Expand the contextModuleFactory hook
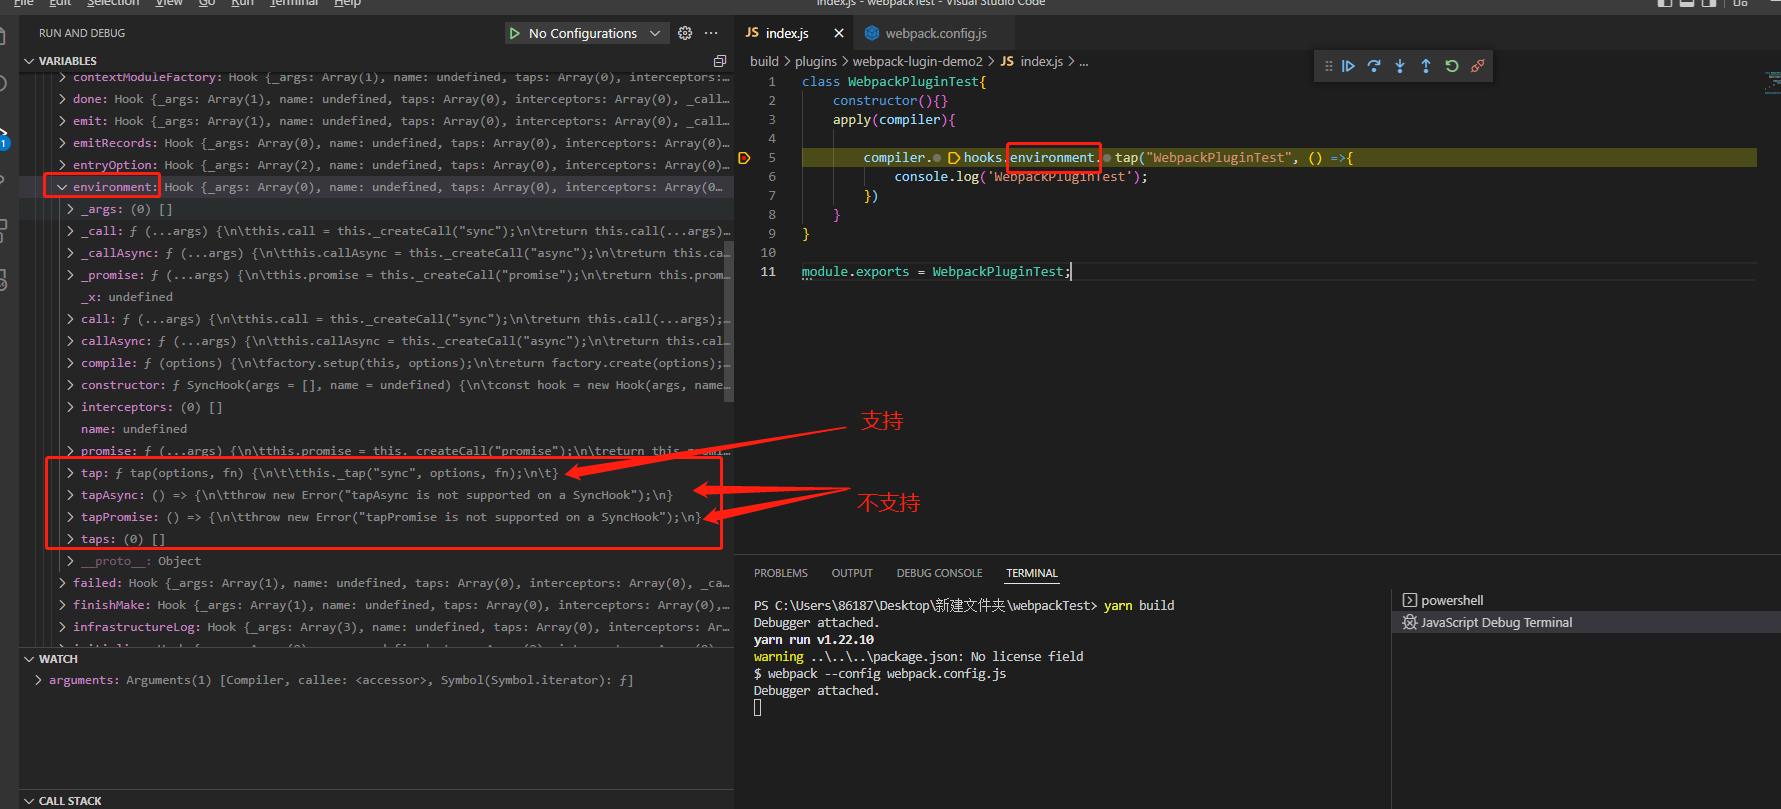This screenshot has height=809, width=1781. (x=62, y=77)
